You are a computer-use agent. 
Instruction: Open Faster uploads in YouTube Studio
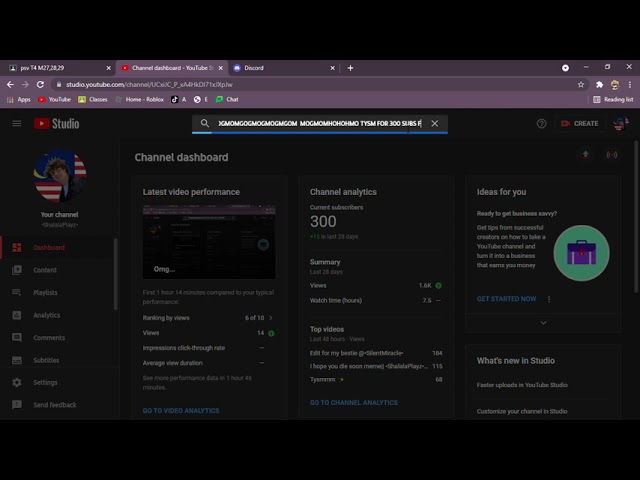coord(522,385)
